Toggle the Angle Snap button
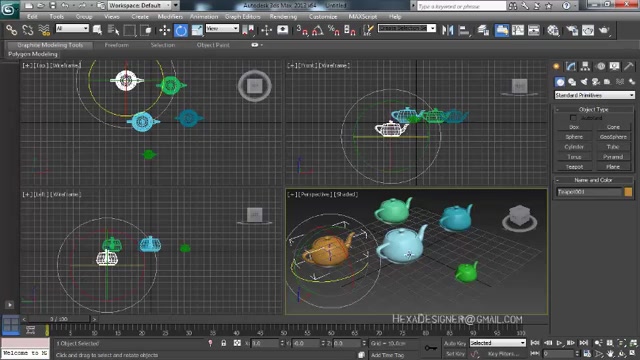The image size is (640, 360). 318,30
